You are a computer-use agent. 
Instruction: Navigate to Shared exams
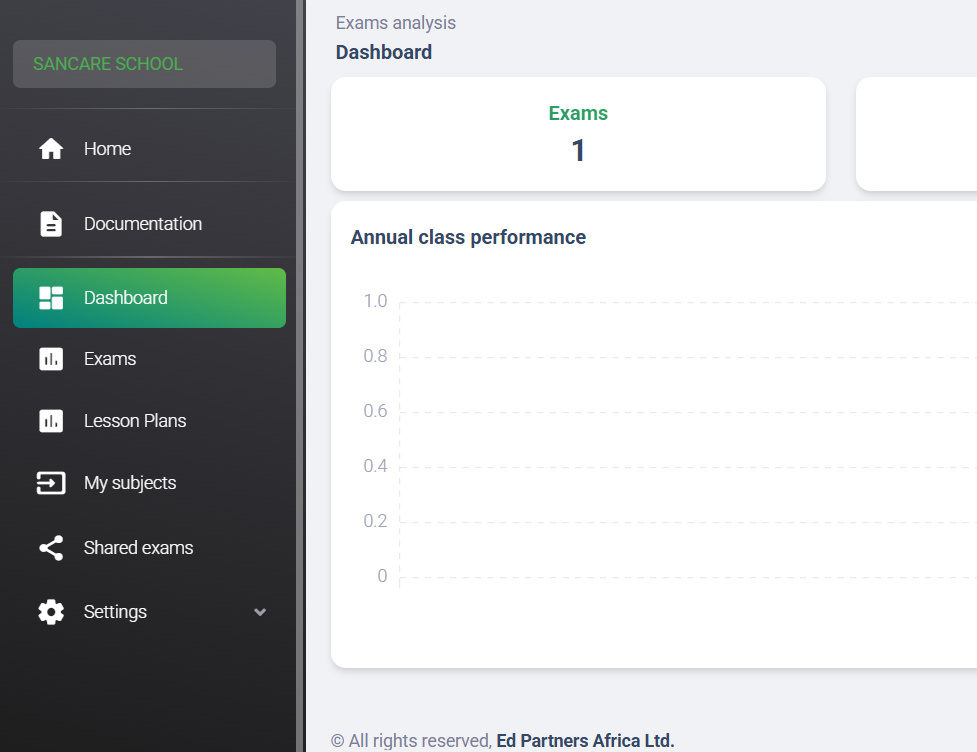(x=139, y=548)
